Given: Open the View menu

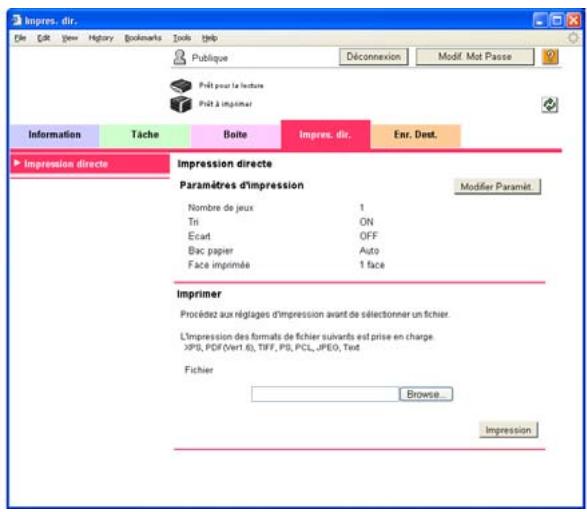Looking at the screenshot, I should point(70,38).
